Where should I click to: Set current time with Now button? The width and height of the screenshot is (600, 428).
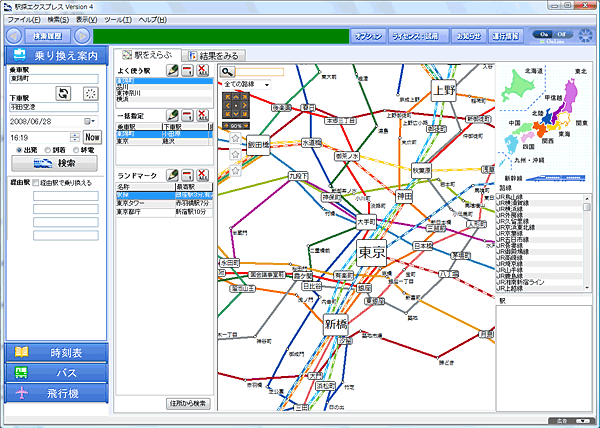click(92, 137)
